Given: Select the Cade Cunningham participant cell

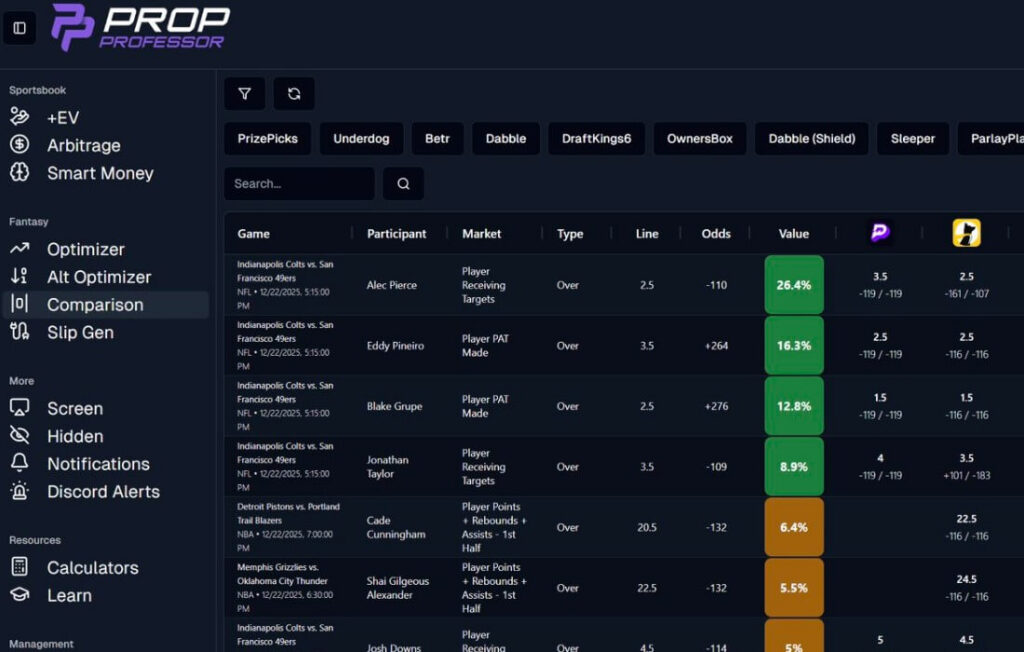Looking at the screenshot, I should [396, 527].
